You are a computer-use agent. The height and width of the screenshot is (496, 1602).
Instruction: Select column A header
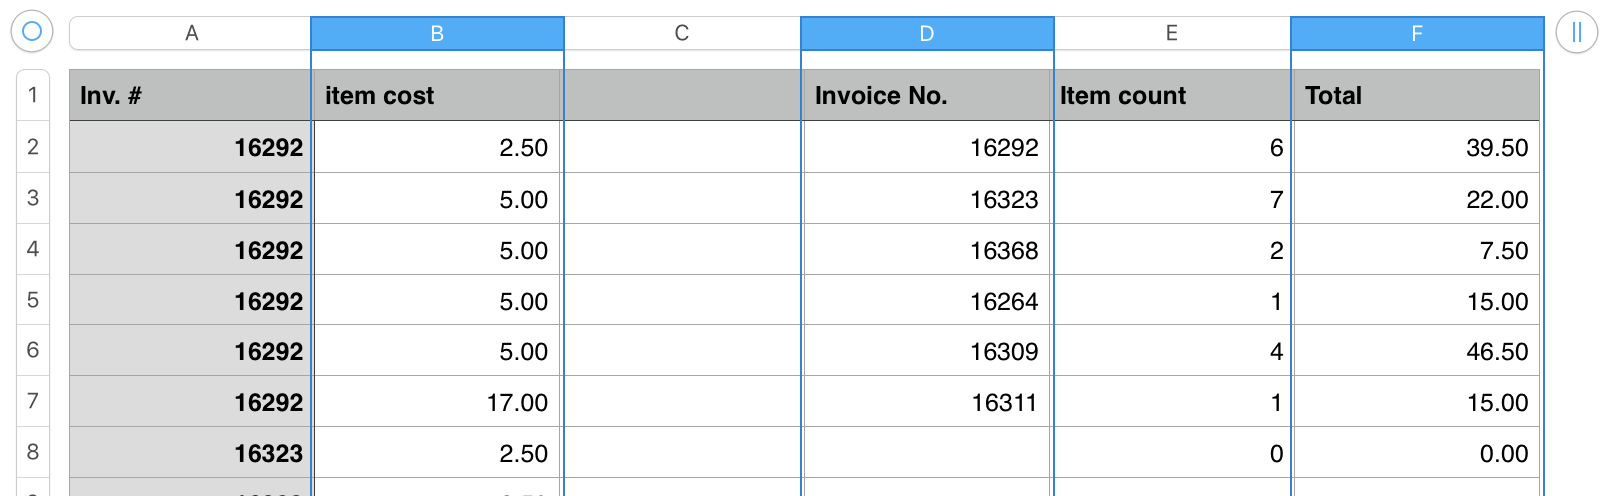pos(190,33)
